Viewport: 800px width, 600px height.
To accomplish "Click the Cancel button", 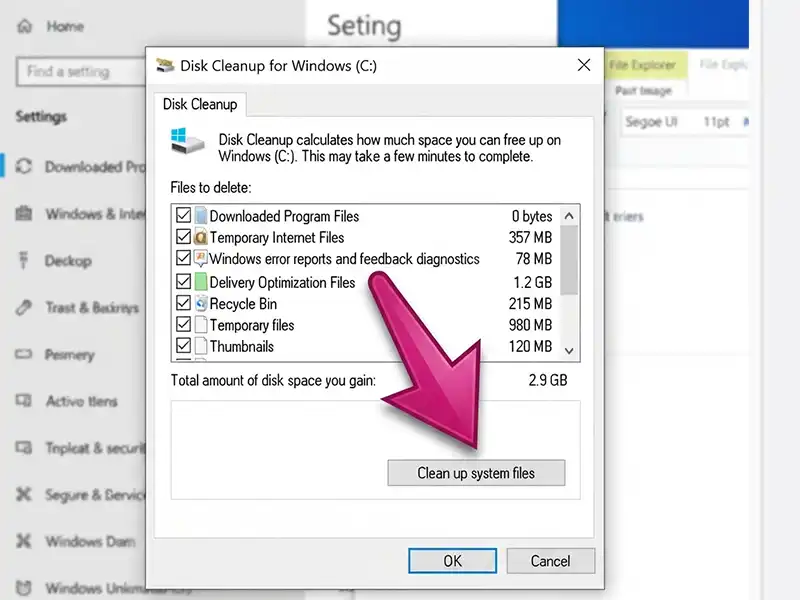I will point(551,561).
